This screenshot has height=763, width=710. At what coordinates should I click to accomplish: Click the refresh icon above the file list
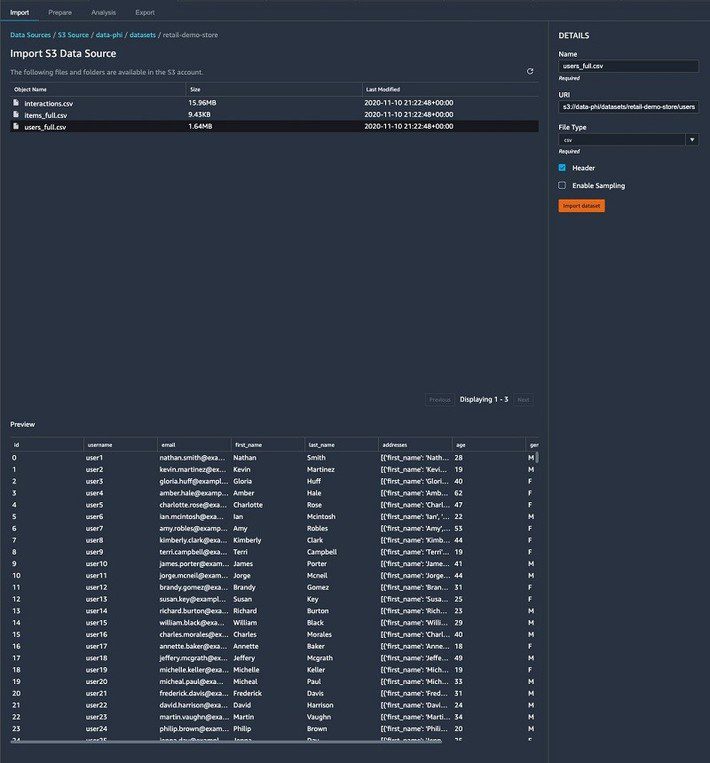530,71
